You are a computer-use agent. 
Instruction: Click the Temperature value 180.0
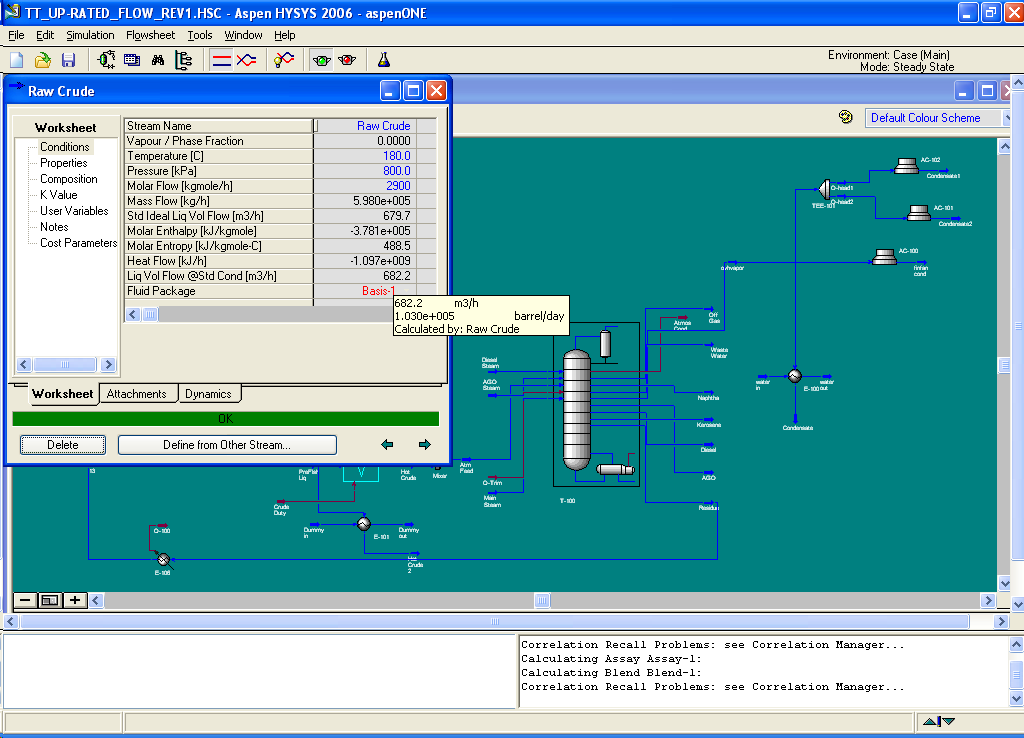(x=365, y=156)
